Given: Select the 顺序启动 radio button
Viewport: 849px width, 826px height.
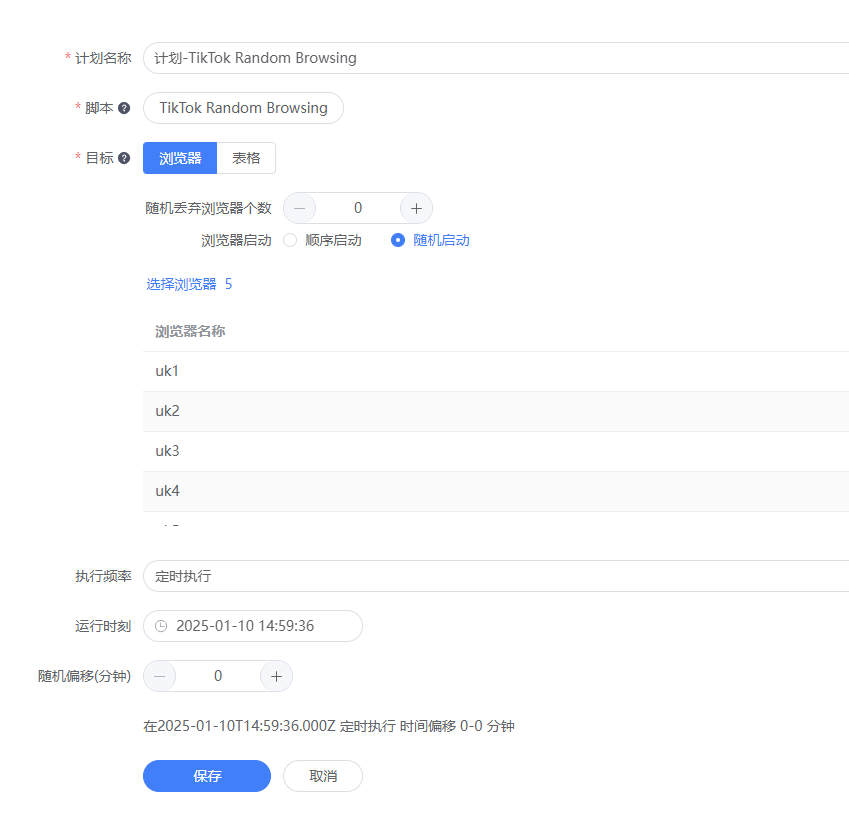Looking at the screenshot, I should tap(289, 240).
